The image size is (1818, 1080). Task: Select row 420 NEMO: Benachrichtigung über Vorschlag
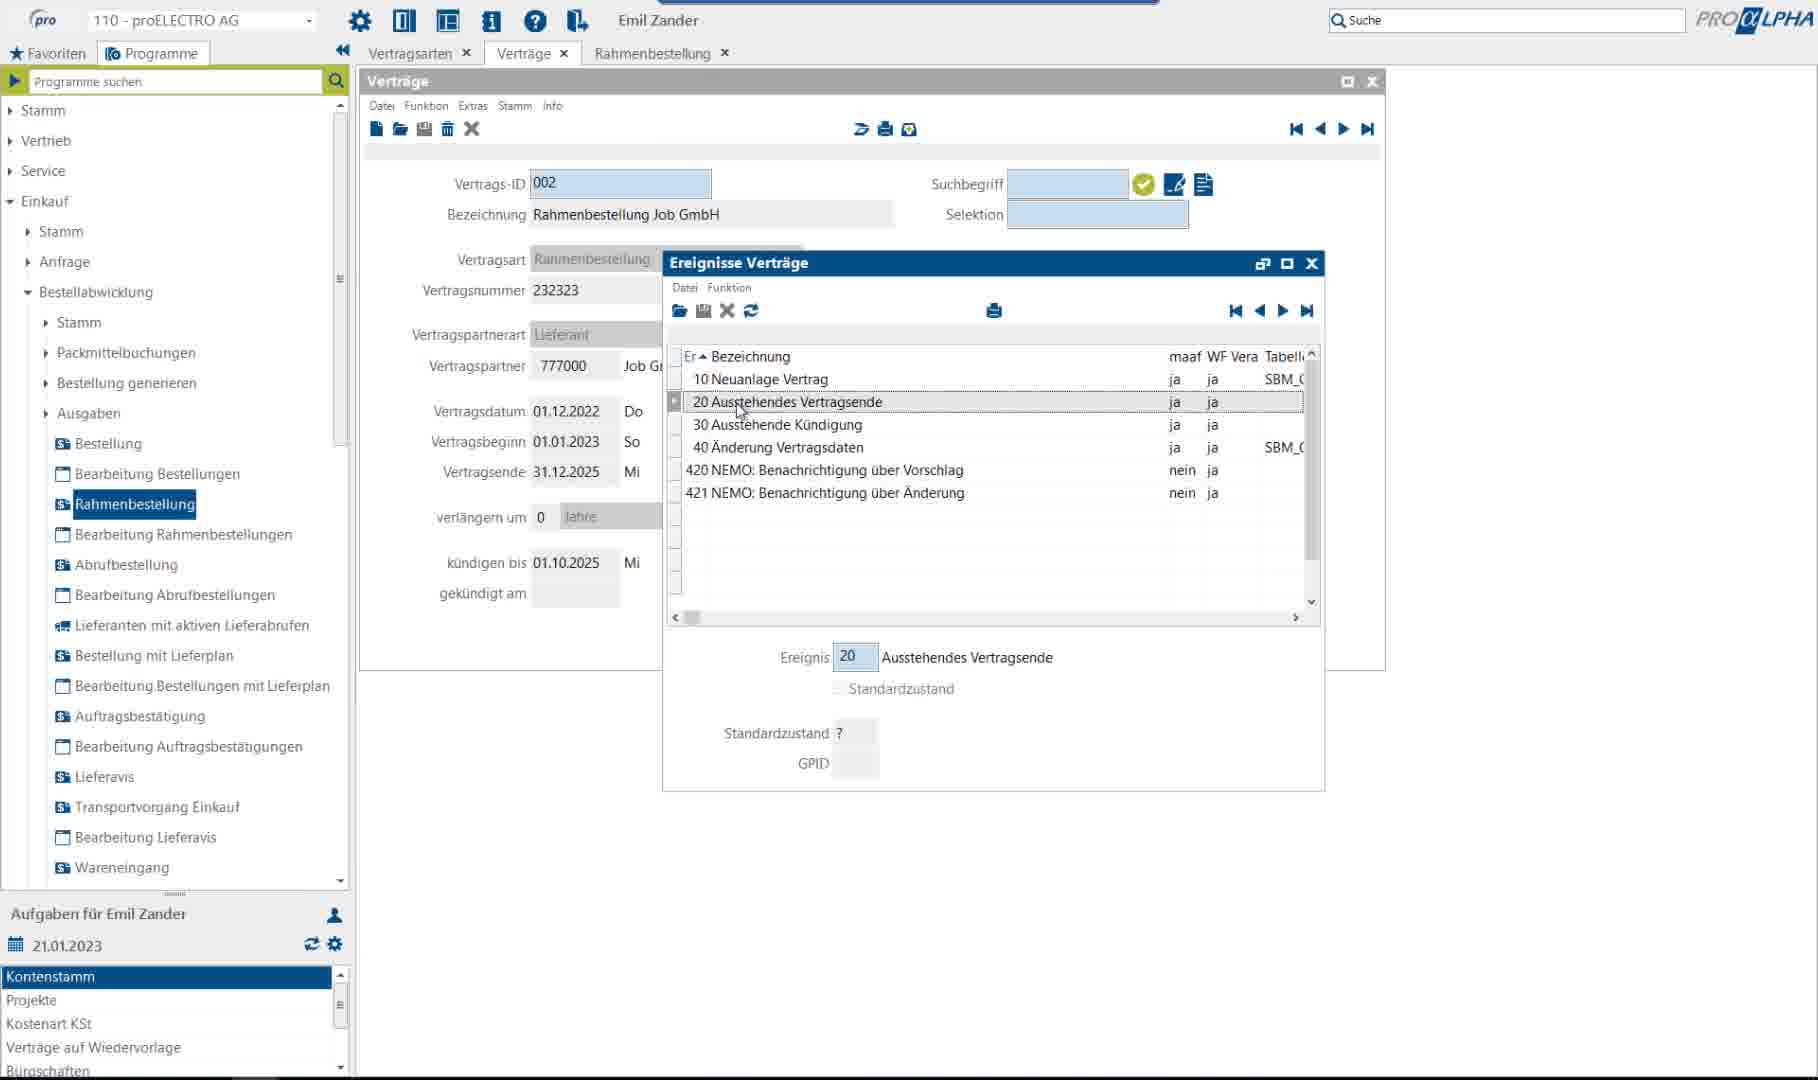pyautogui.click(x=992, y=470)
